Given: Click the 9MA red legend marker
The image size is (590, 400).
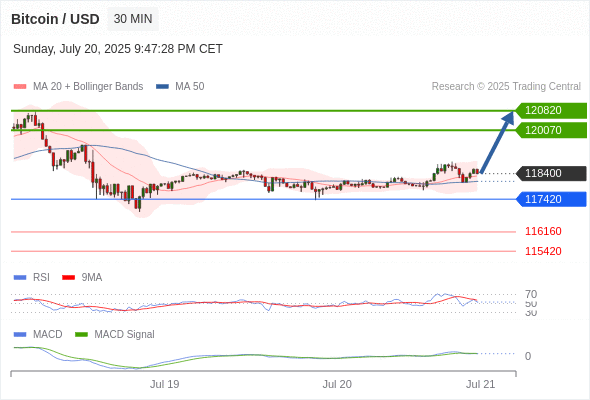Looking at the screenshot, I should coord(68,278).
